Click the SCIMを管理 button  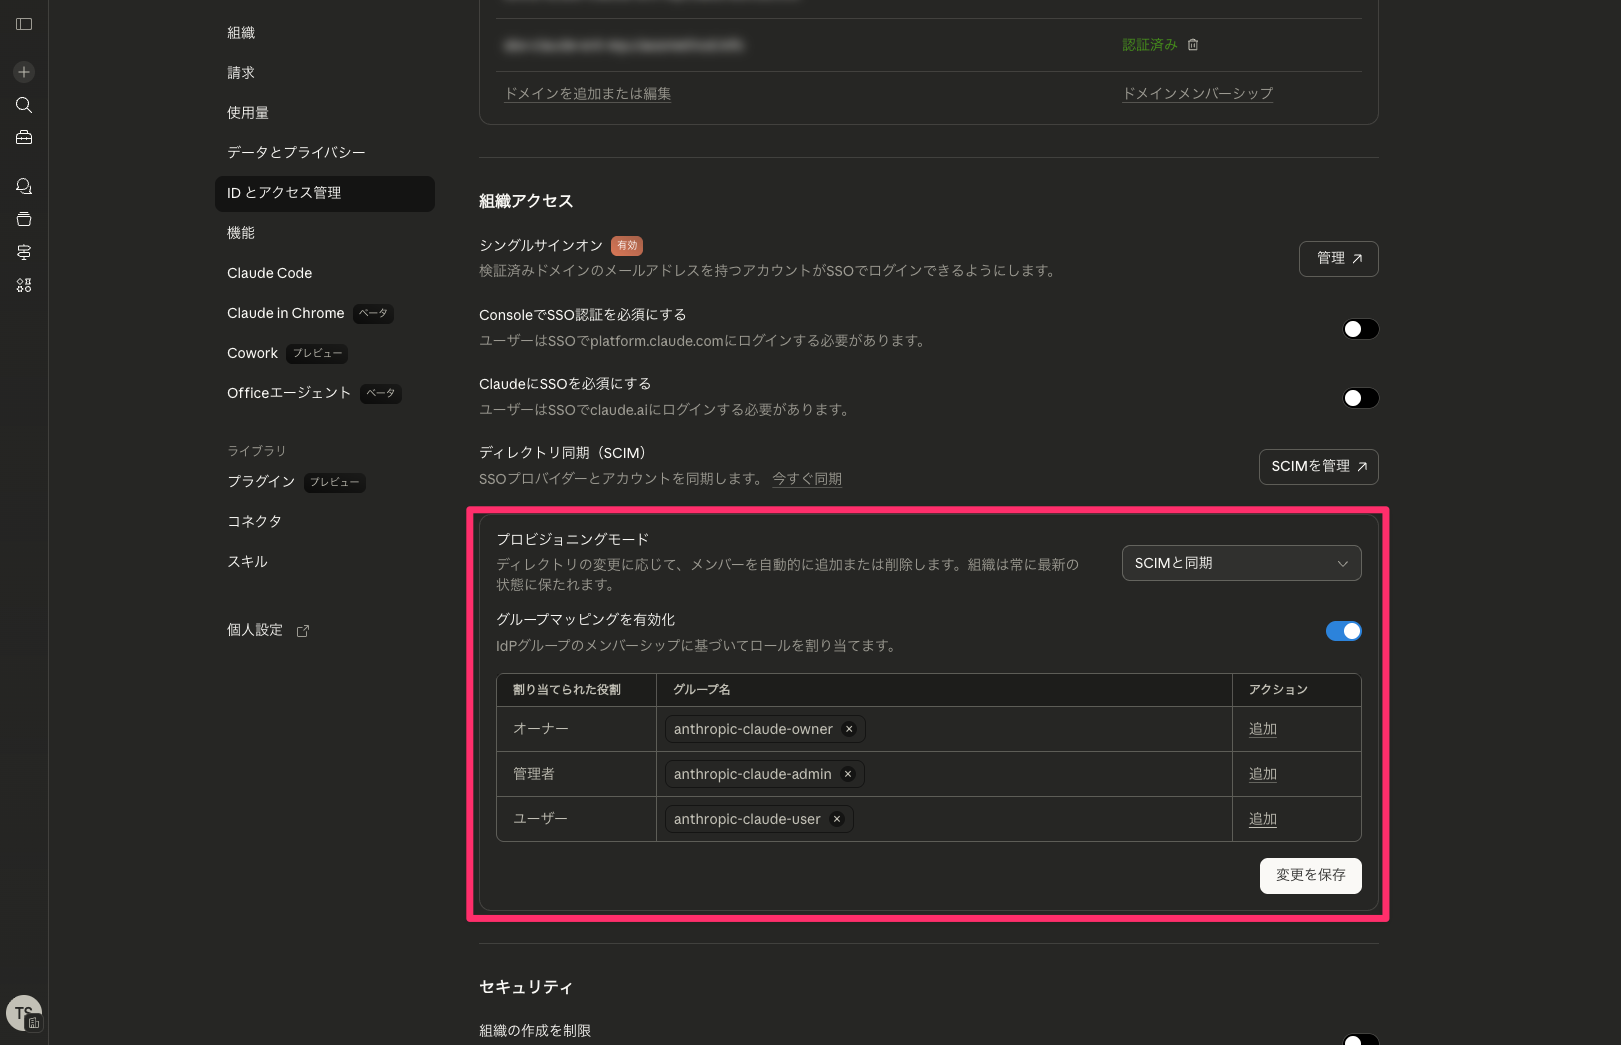click(1318, 467)
